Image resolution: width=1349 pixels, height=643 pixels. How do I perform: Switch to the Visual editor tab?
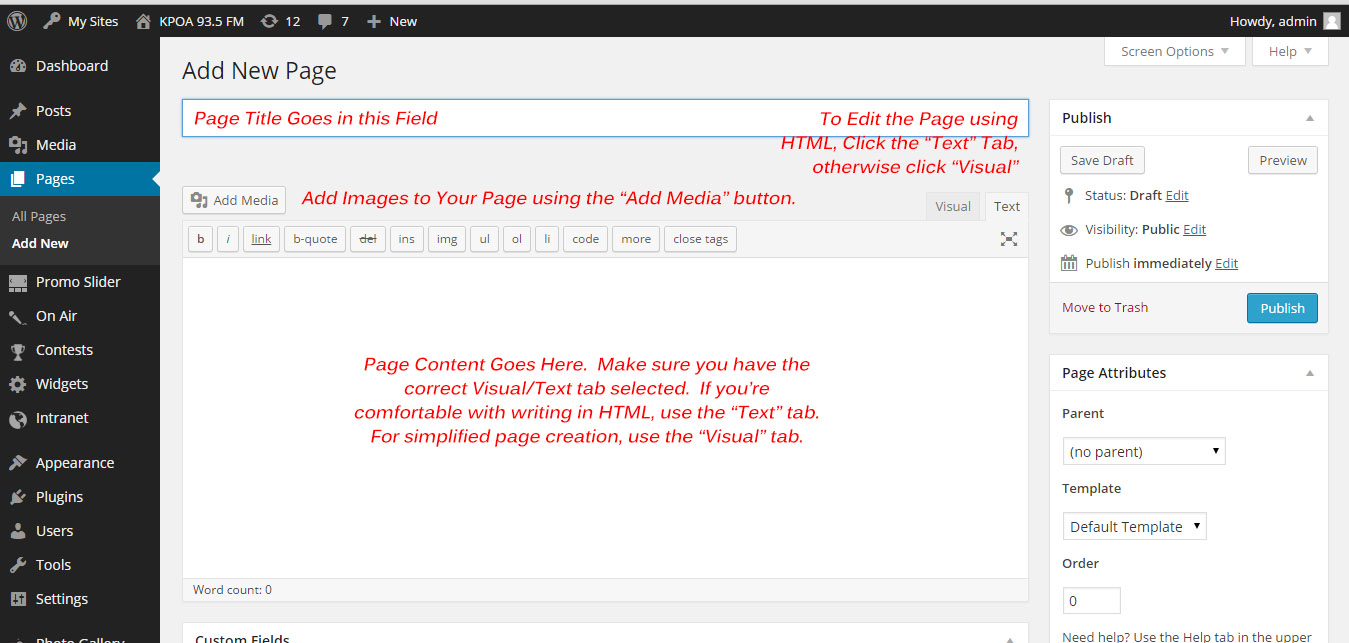(x=952, y=207)
